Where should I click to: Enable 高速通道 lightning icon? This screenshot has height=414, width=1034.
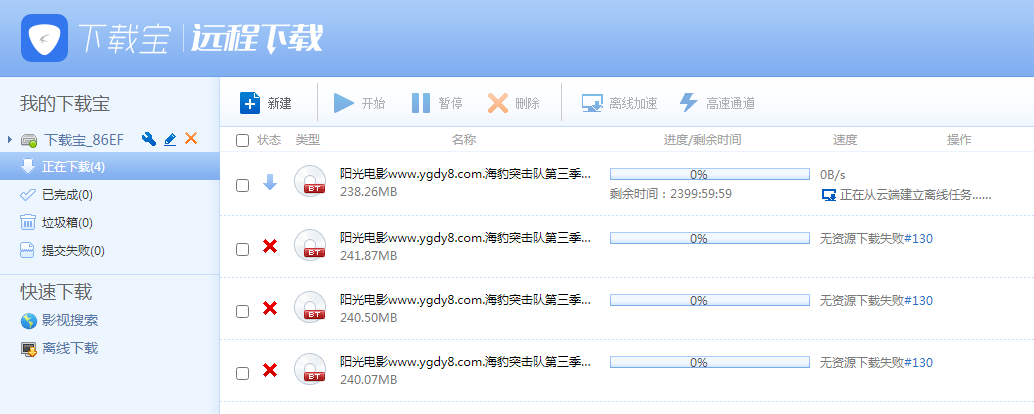[x=688, y=103]
